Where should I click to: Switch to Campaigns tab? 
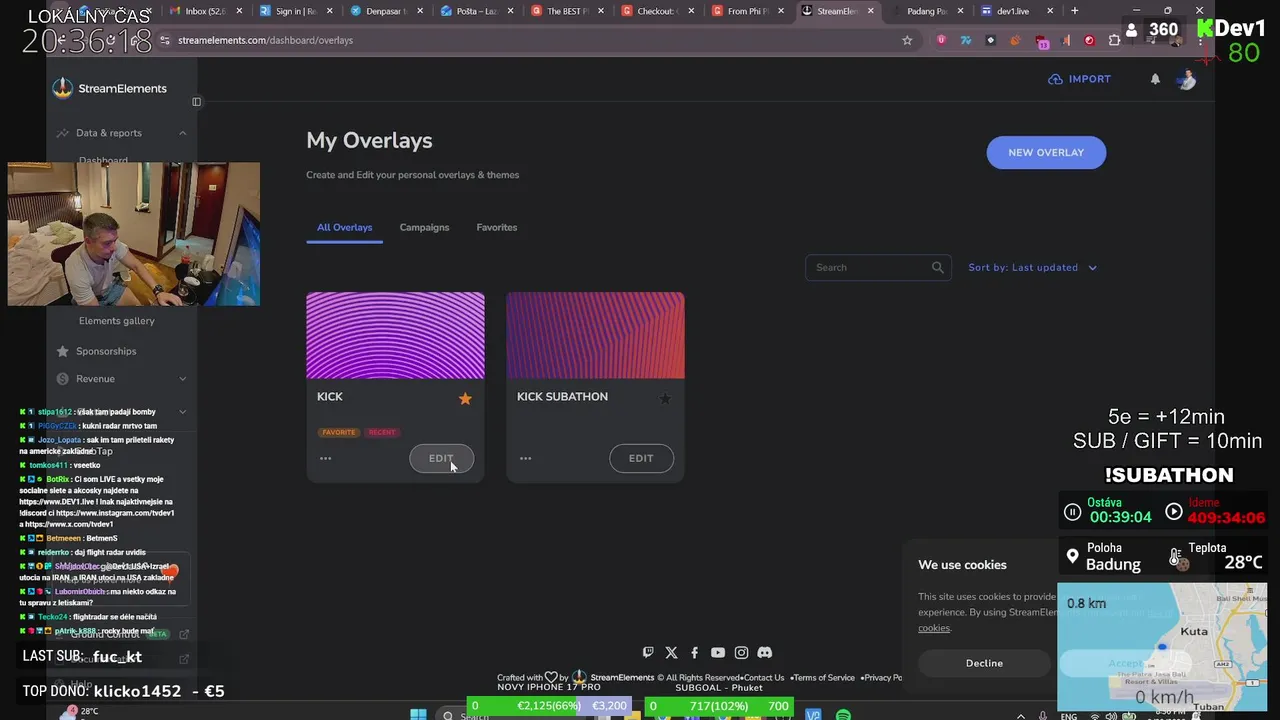424,227
